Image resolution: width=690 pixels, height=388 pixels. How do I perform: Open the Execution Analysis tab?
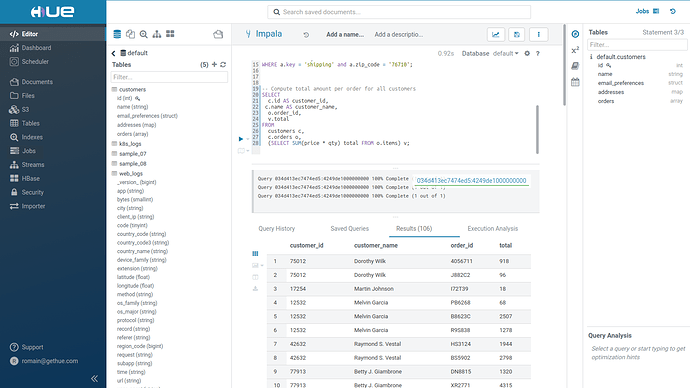[492, 228]
